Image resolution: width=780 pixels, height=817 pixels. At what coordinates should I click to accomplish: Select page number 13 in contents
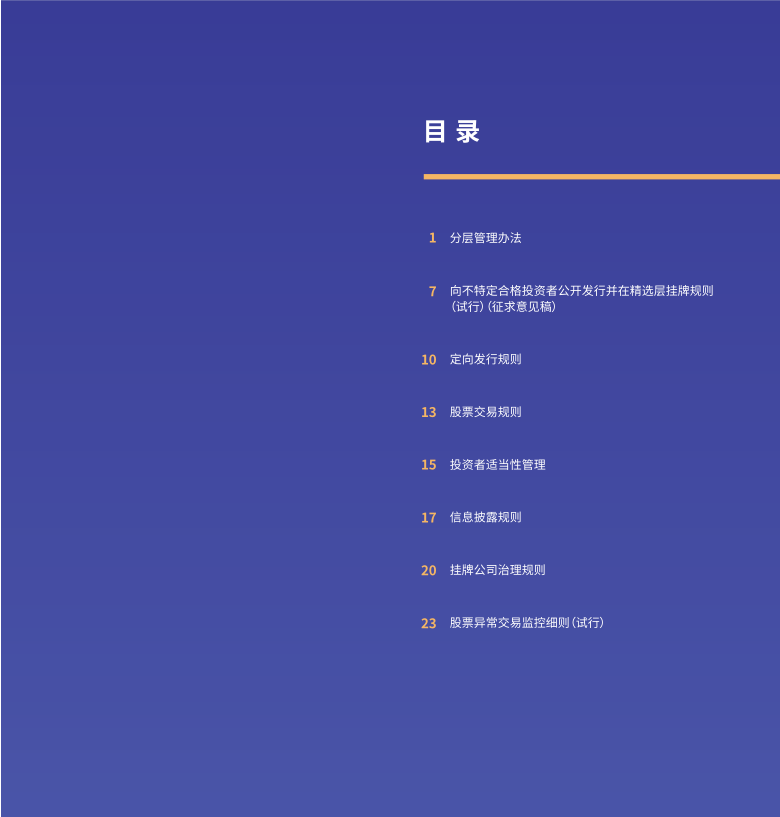[428, 412]
